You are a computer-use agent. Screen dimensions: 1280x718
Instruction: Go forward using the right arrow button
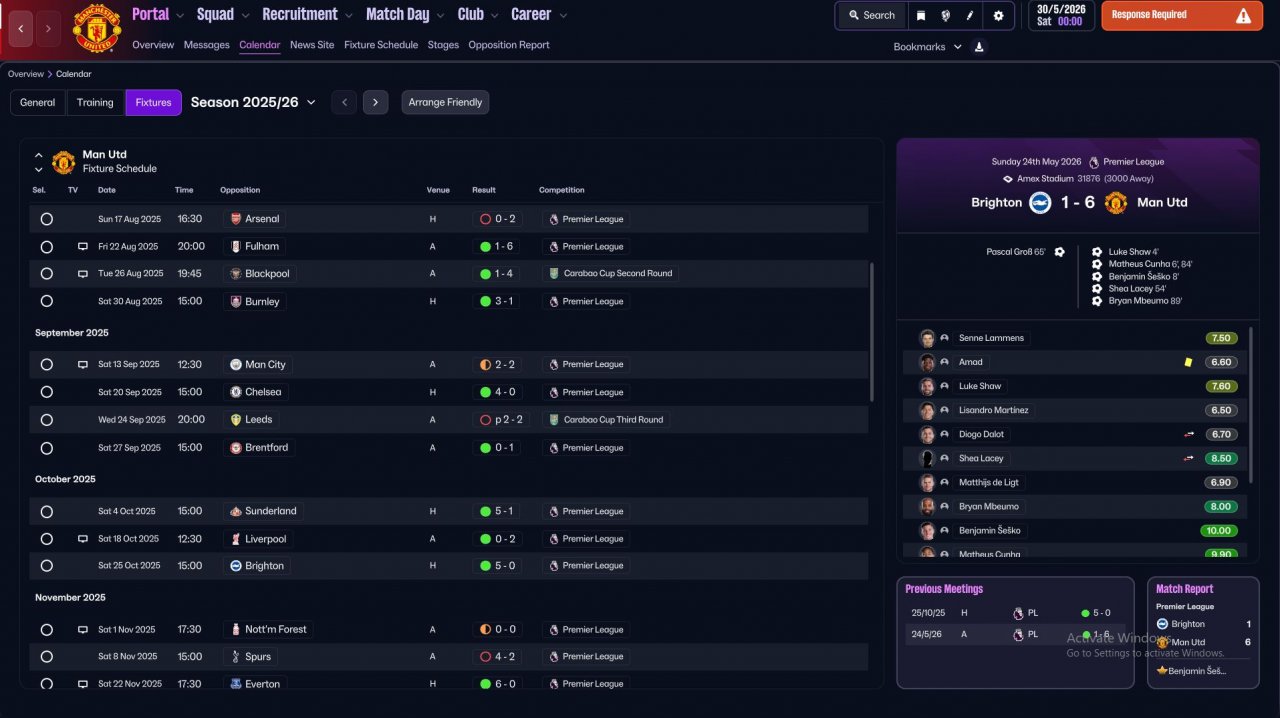coord(49,29)
